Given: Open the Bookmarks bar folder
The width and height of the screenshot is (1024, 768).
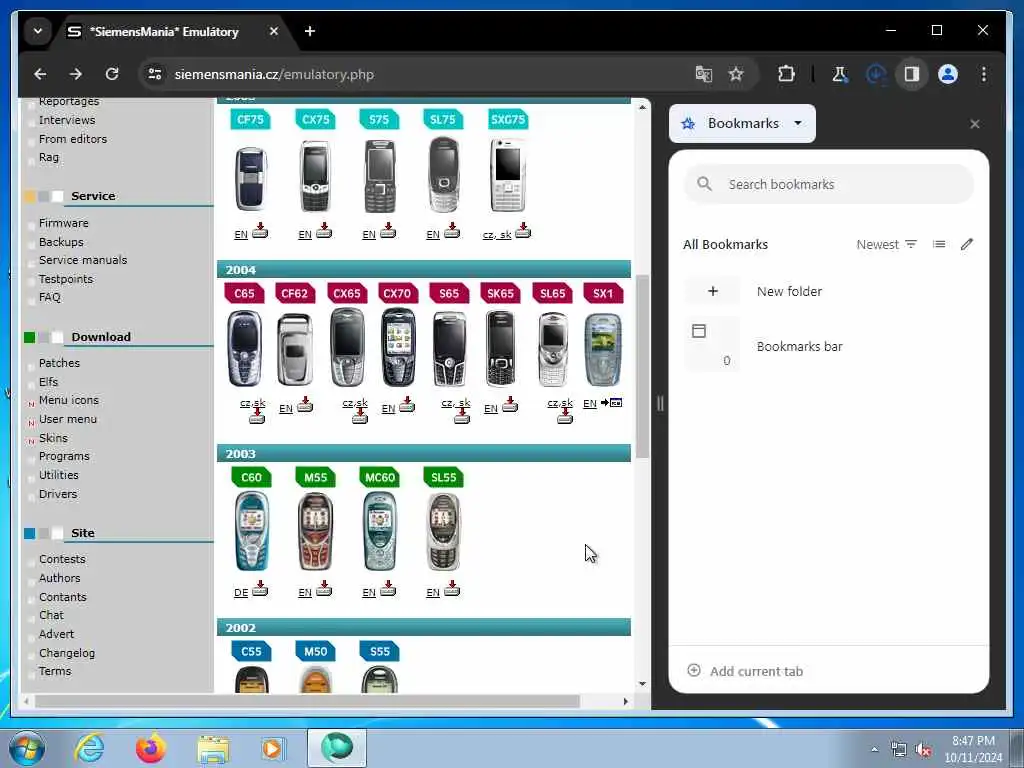Looking at the screenshot, I should pos(829,346).
